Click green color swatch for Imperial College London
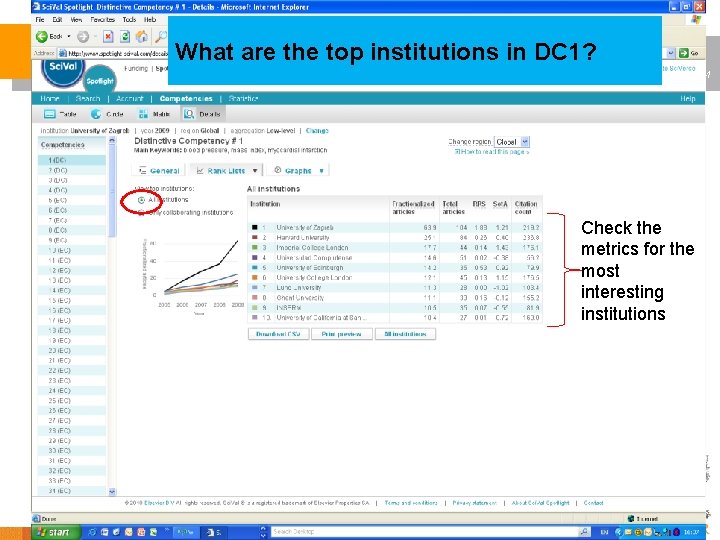Viewport: 720px width, 540px height. point(255,248)
